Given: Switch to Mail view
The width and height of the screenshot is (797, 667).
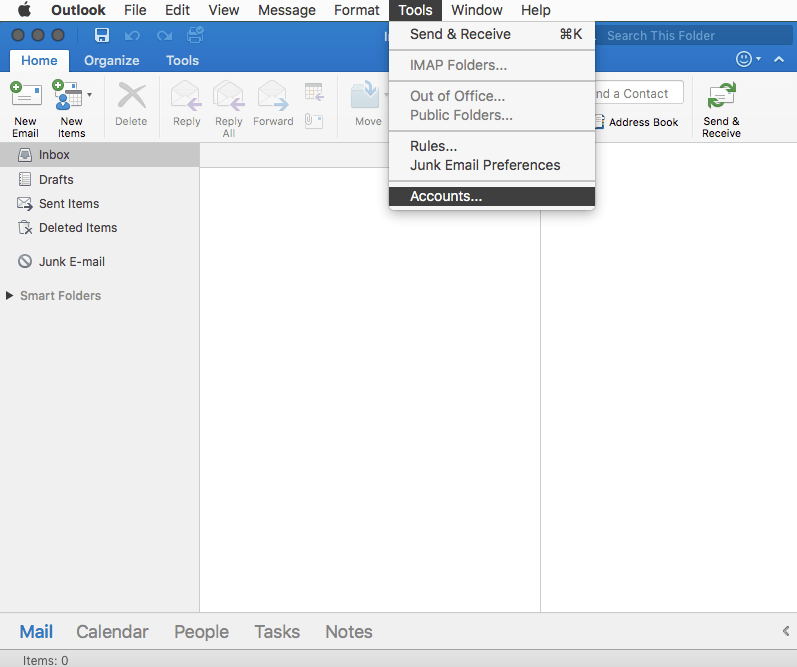Looking at the screenshot, I should 36,631.
